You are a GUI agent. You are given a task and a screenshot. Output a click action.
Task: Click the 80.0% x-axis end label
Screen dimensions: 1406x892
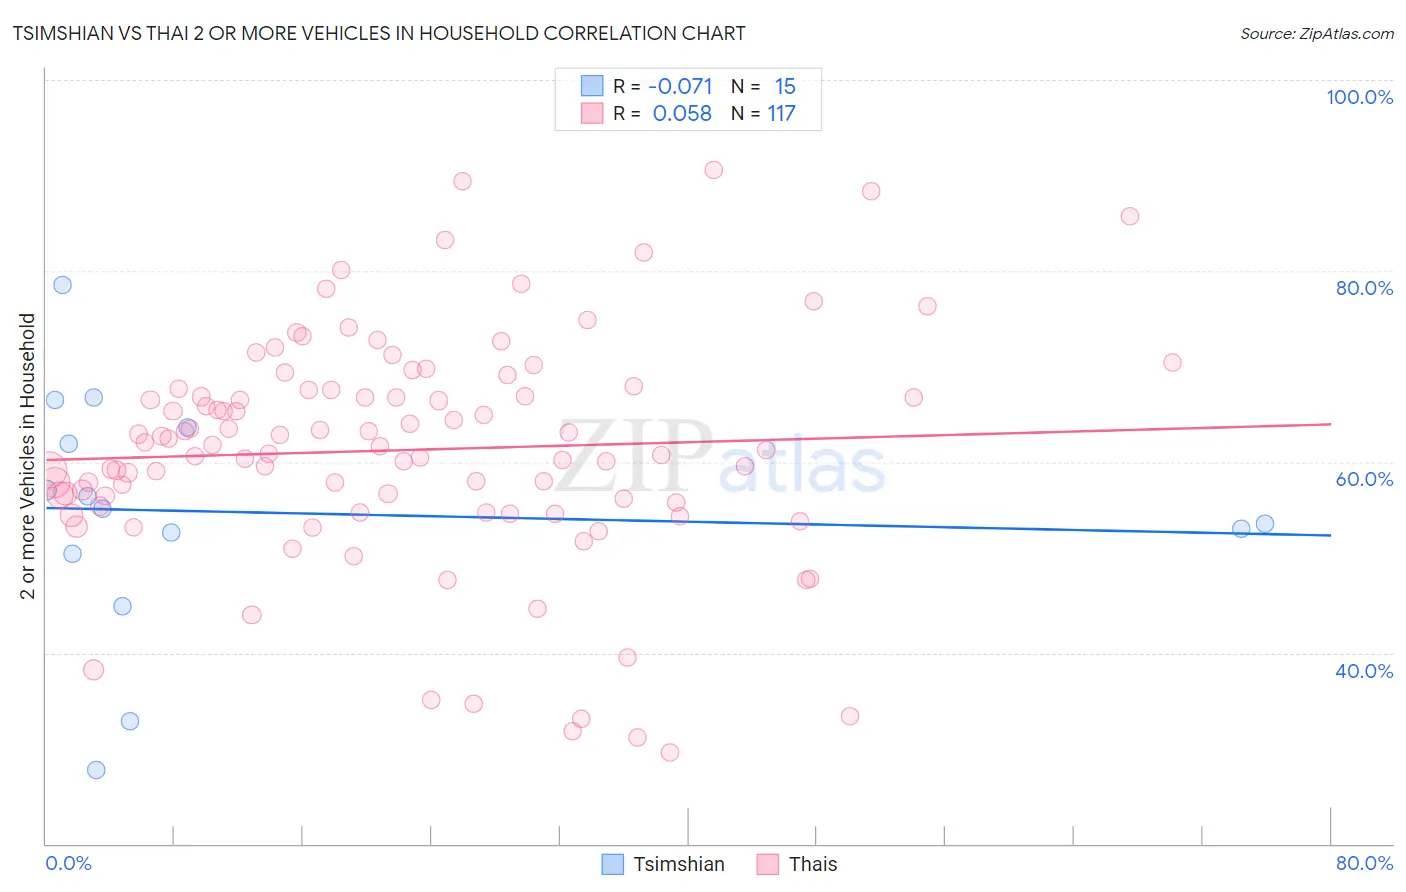(x=1364, y=863)
